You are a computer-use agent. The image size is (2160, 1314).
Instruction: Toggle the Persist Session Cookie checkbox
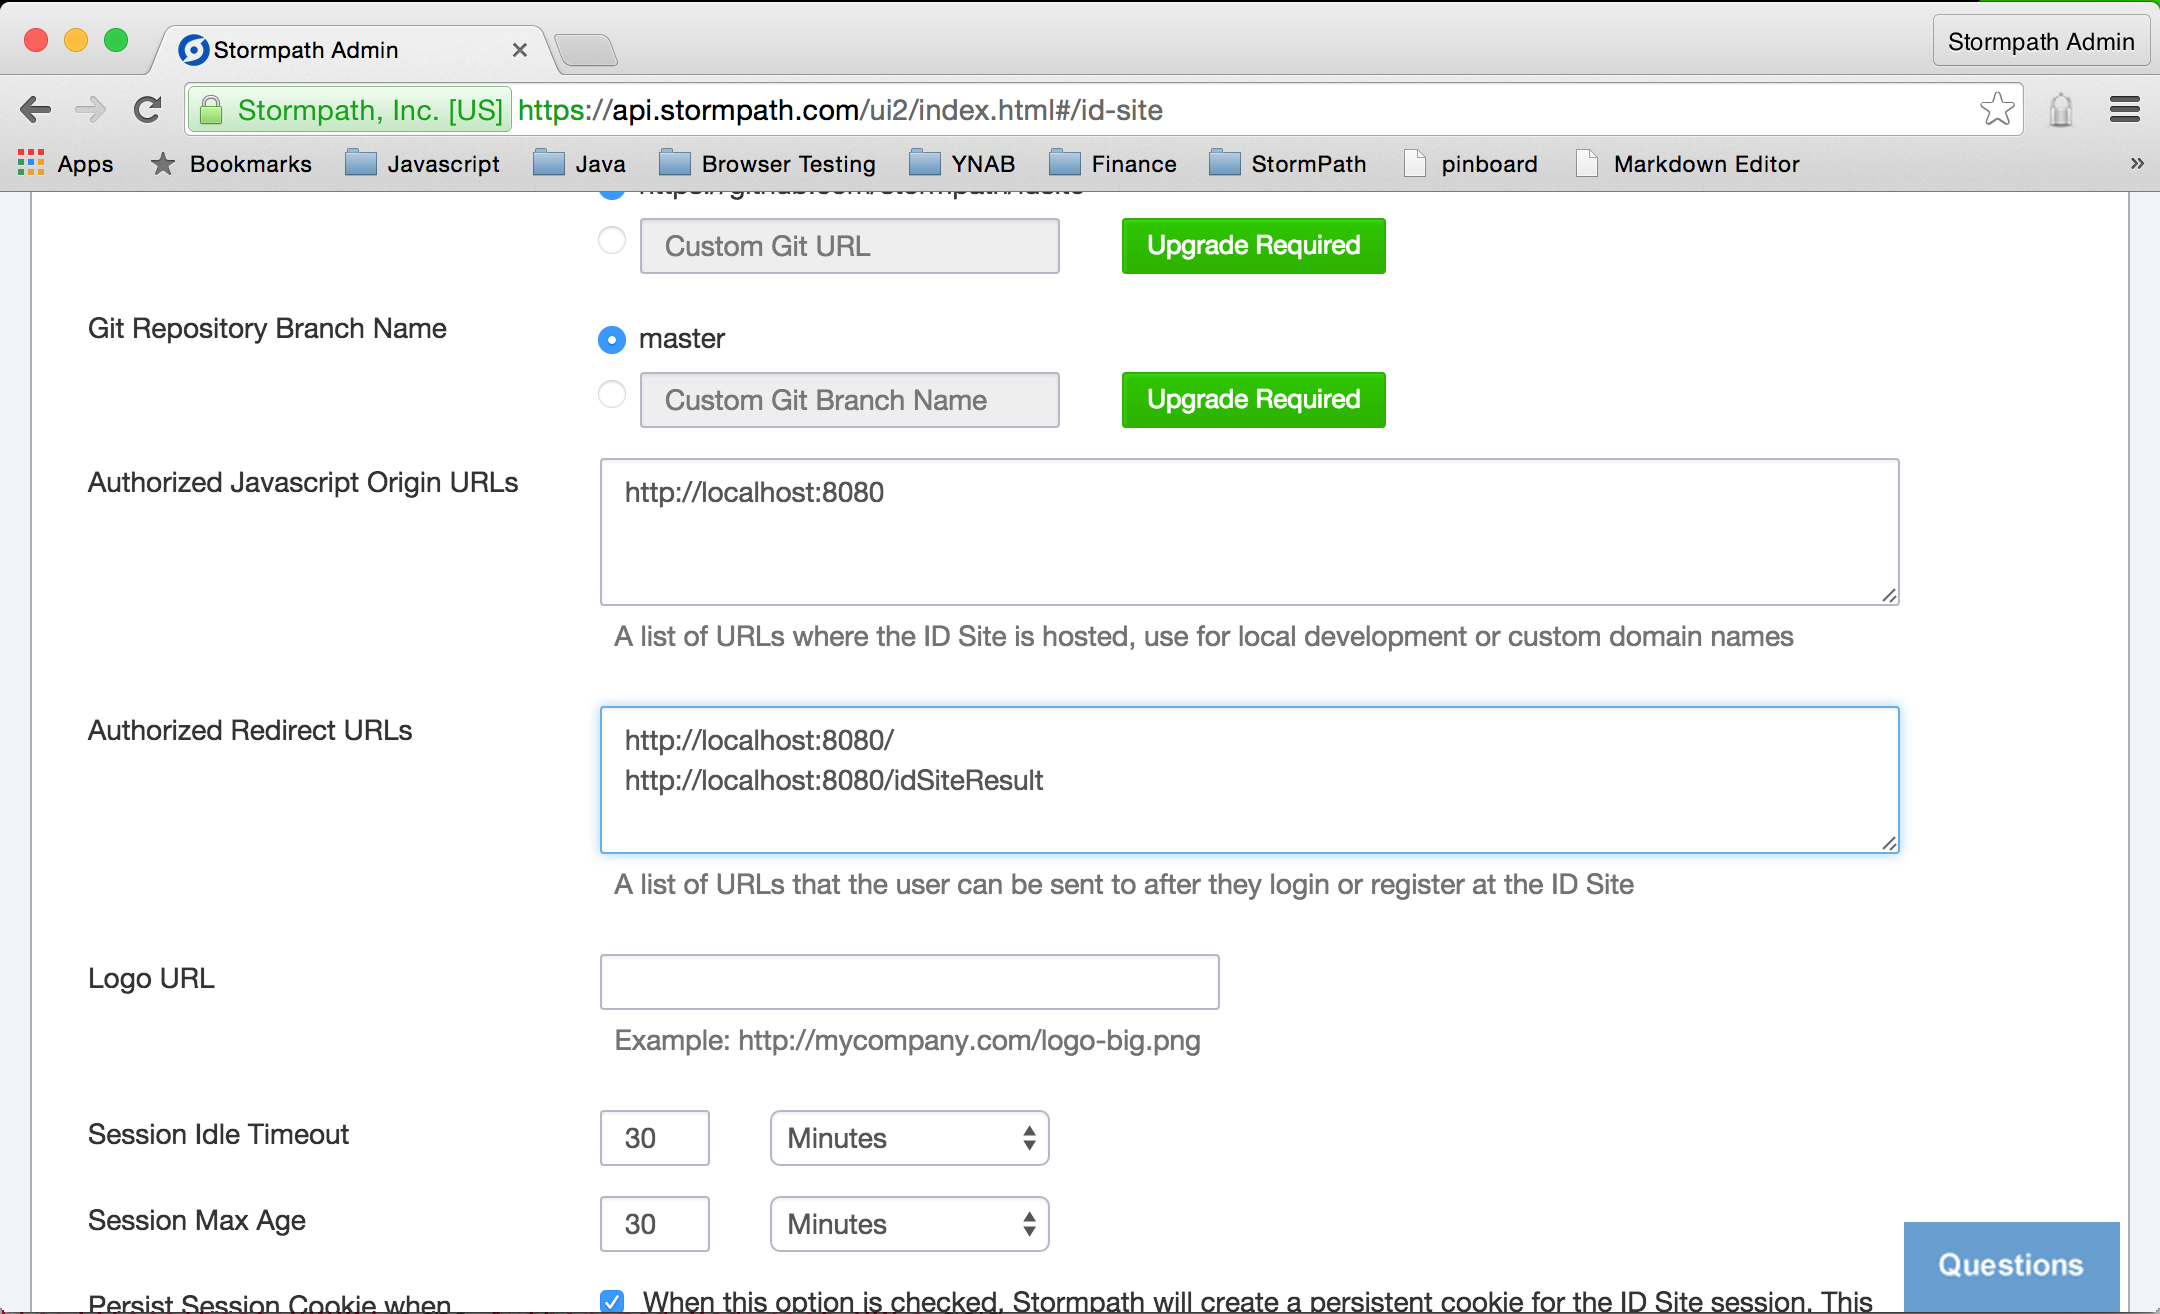(612, 1301)
